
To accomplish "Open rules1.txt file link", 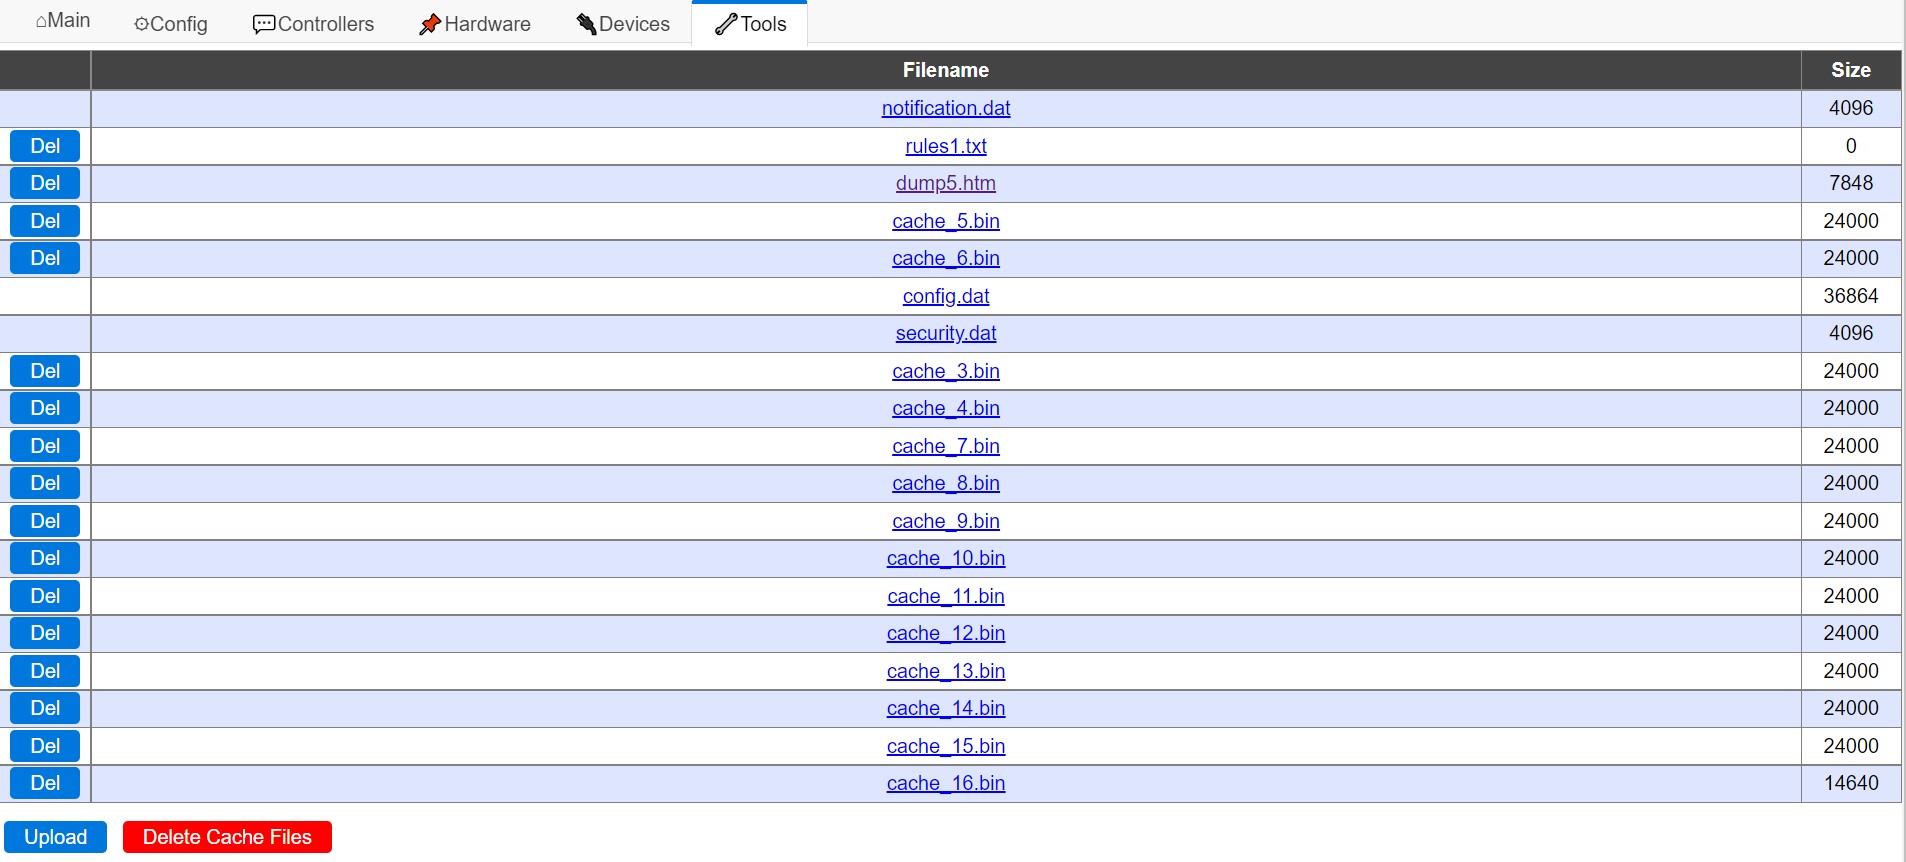I will (x=946, y=146).
